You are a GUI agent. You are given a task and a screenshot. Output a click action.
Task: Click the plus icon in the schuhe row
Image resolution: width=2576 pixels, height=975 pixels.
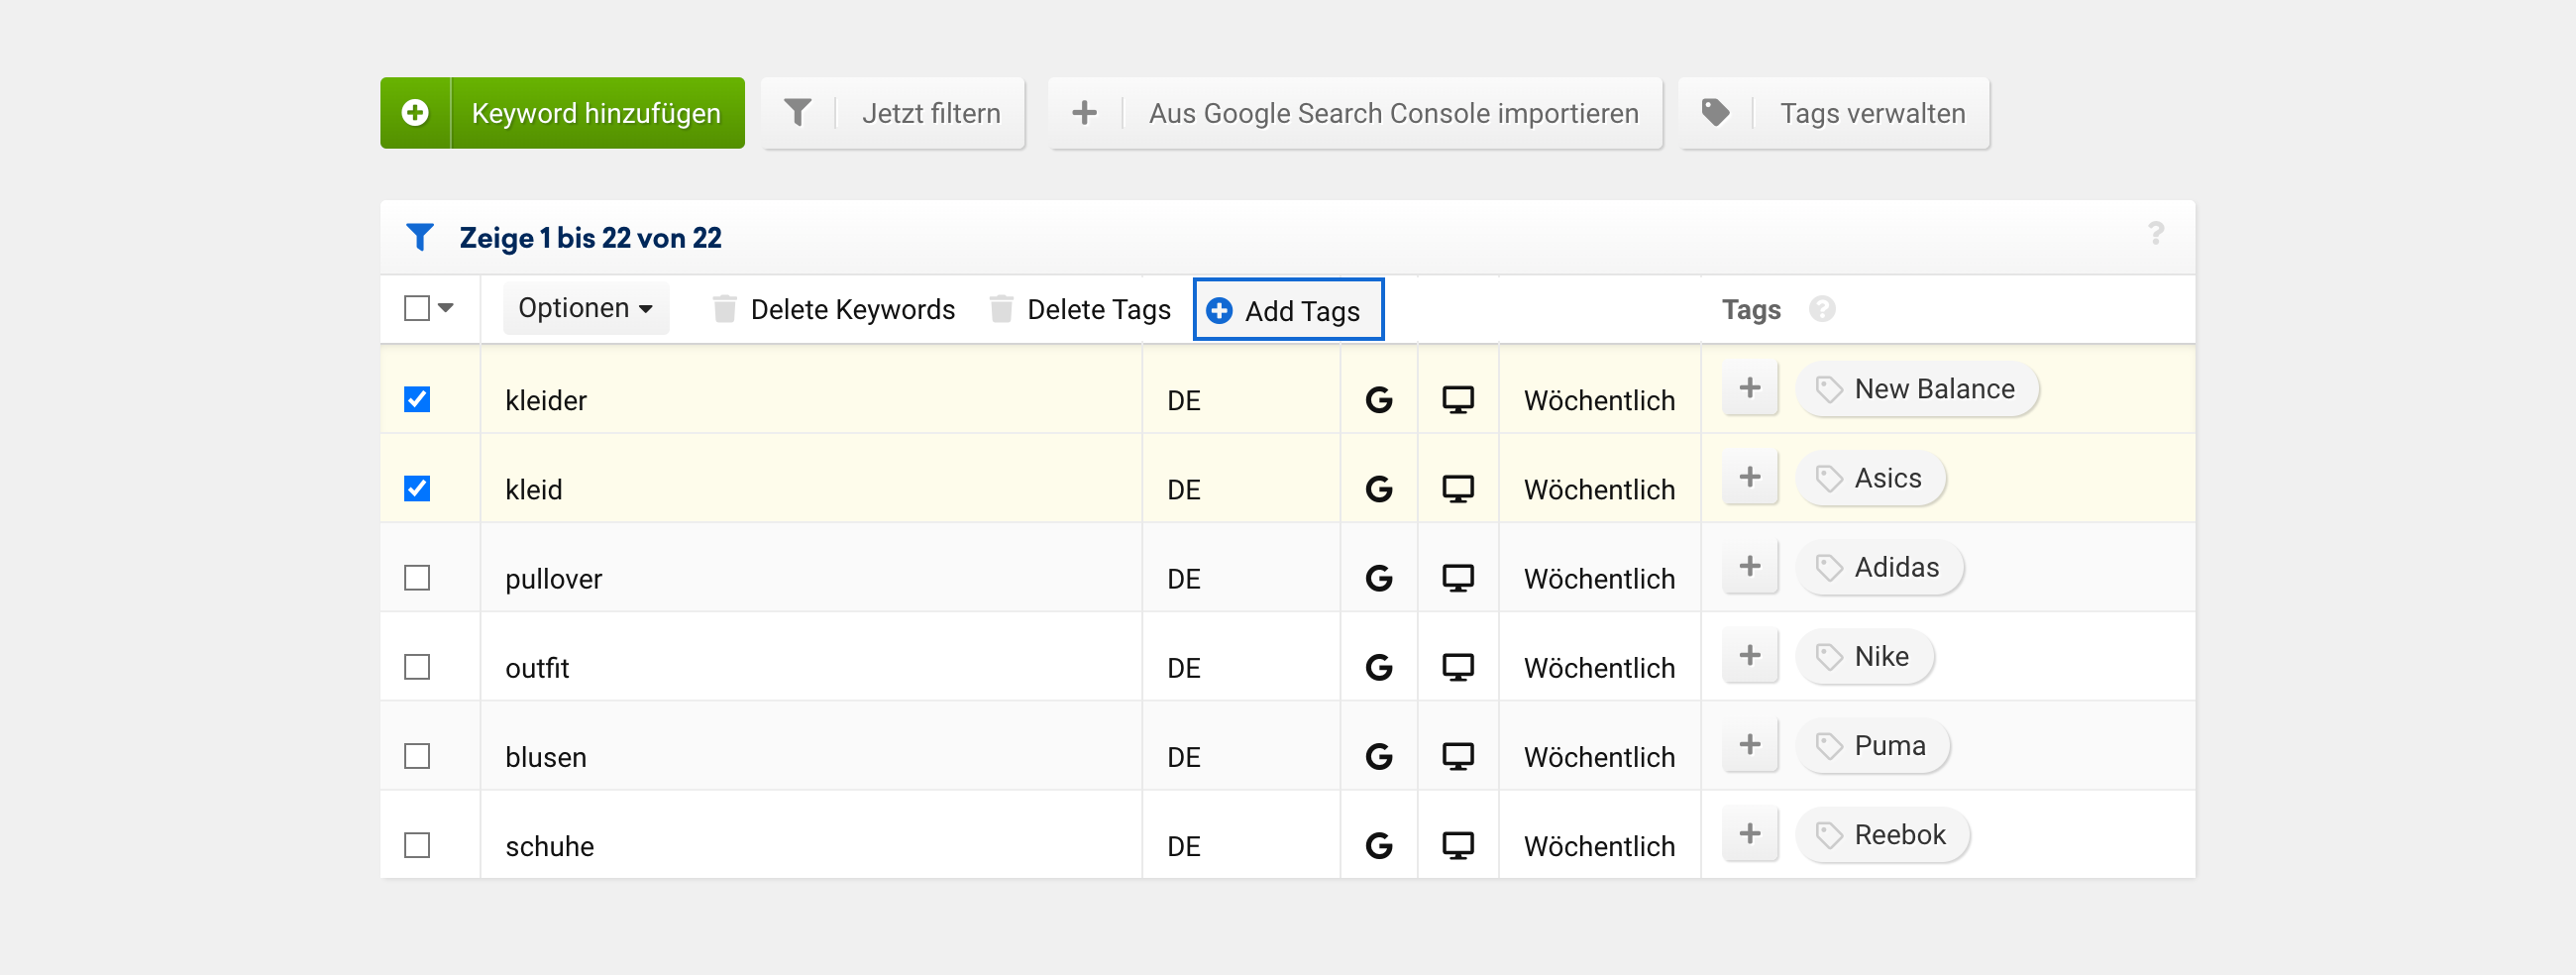point(1749,835)
